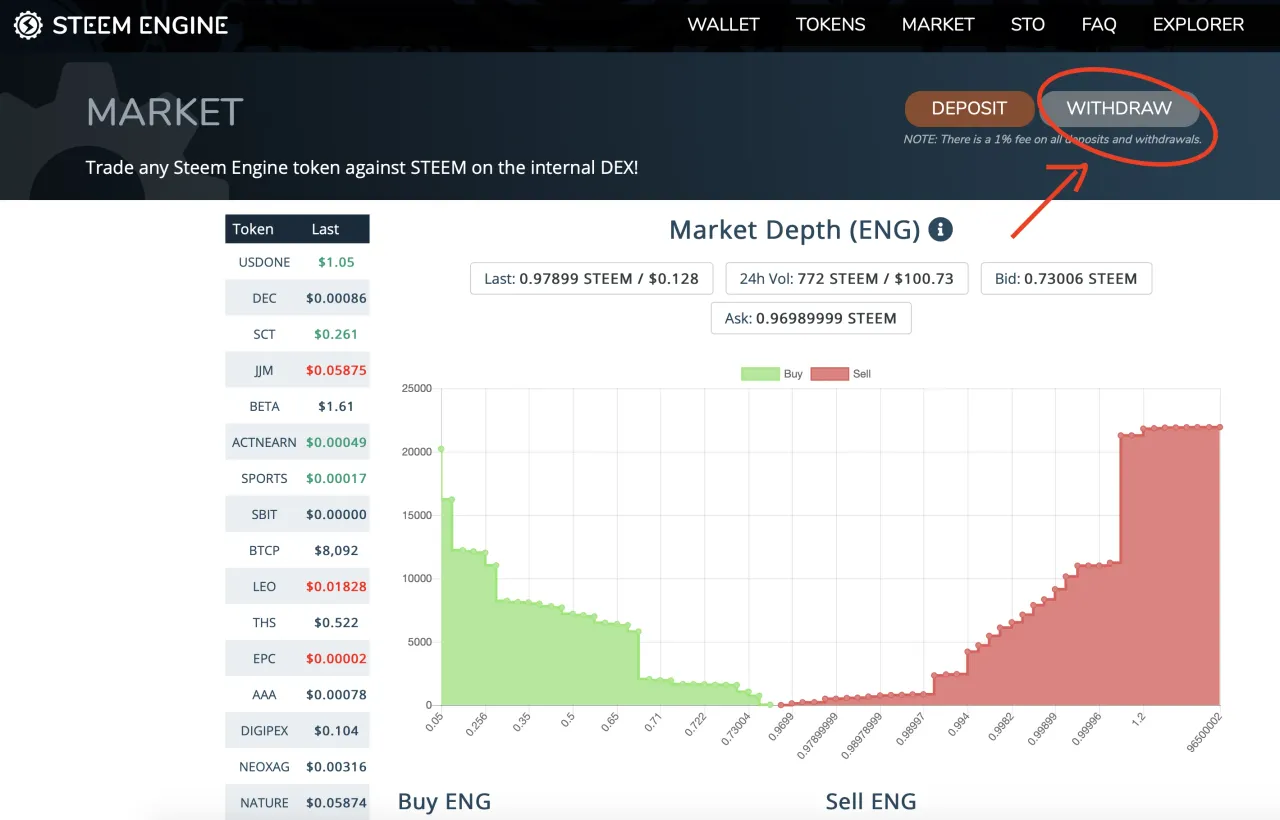Select the SCT token row
This screenshot has height=820, width=1280.
(x=297, y=334)
